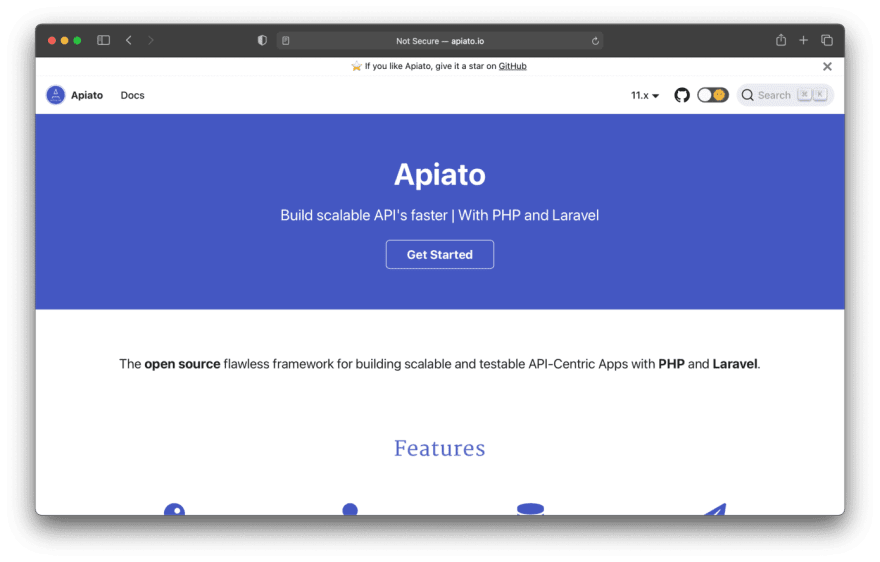Screen dimensions: 880x562
Task: Click the Apiato logo icon
Action: point(56,95)
